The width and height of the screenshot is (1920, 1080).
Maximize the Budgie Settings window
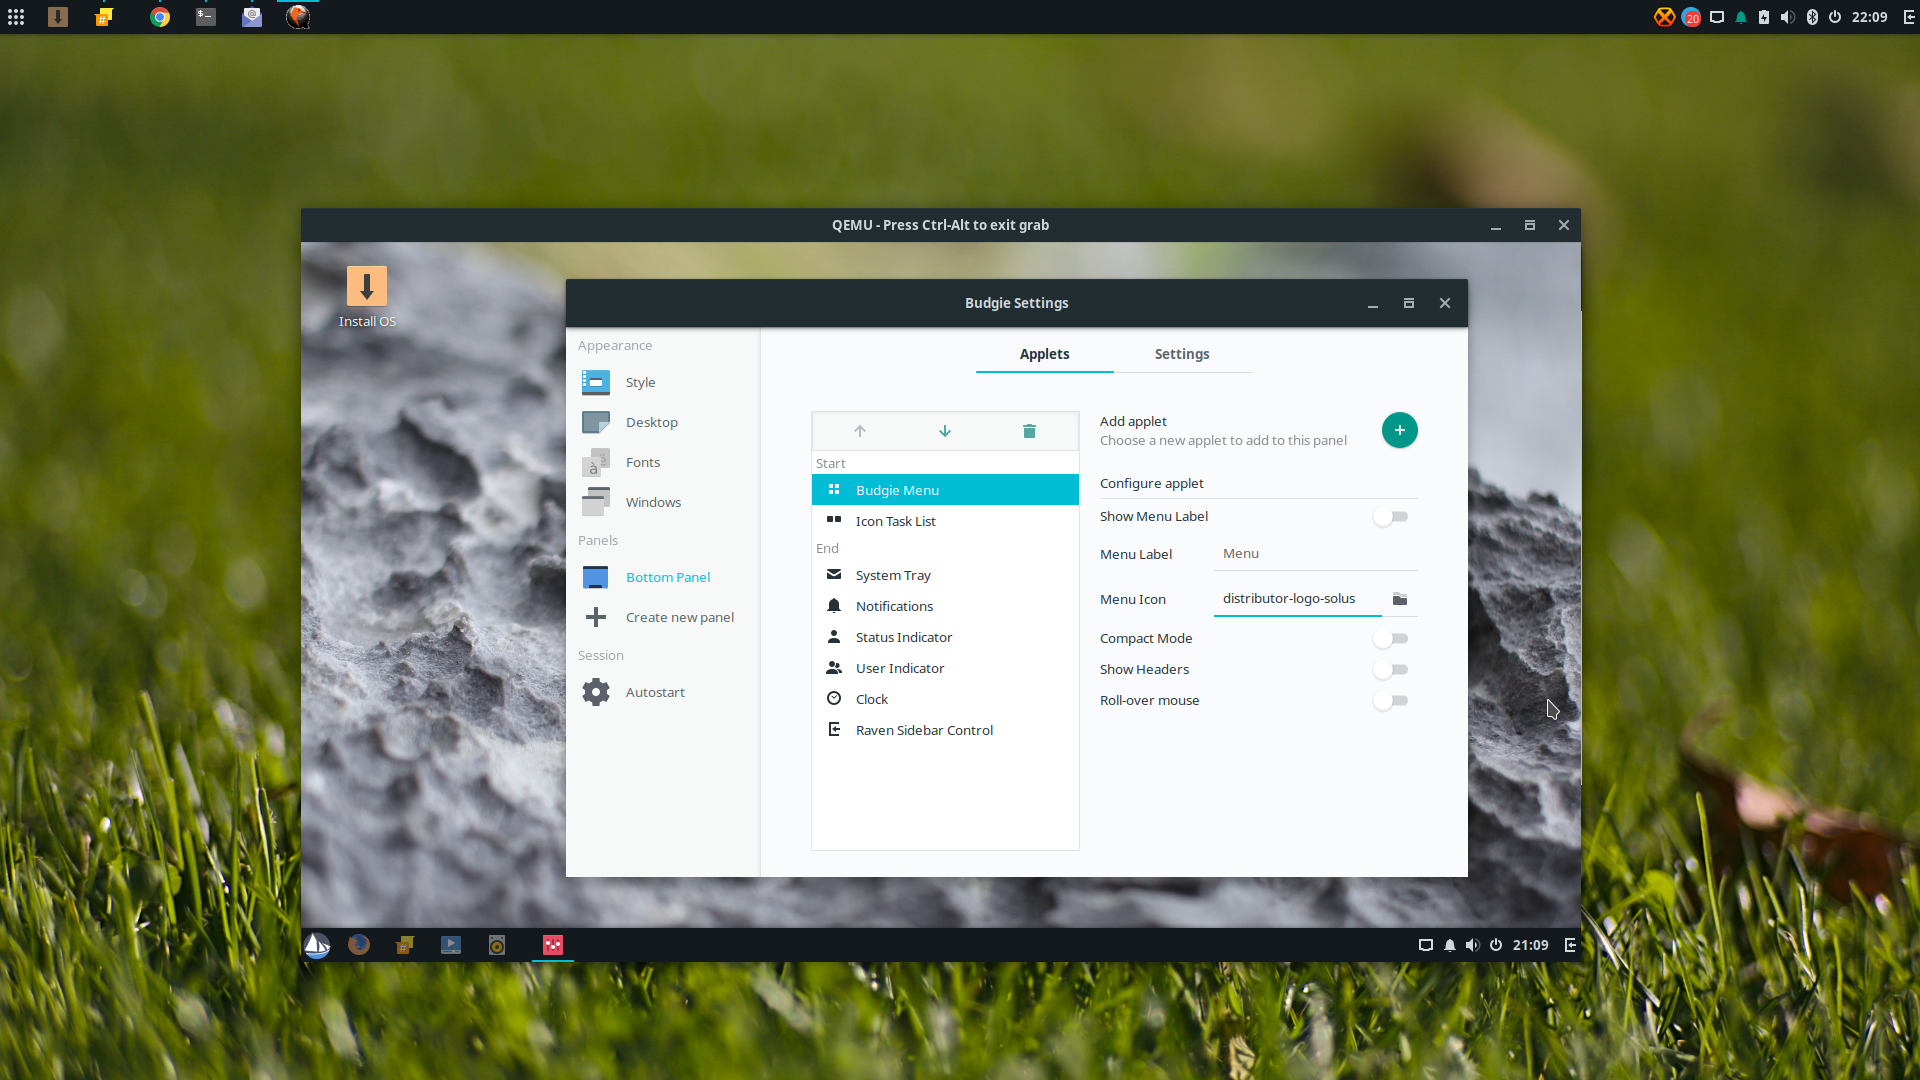[1409, 303]
